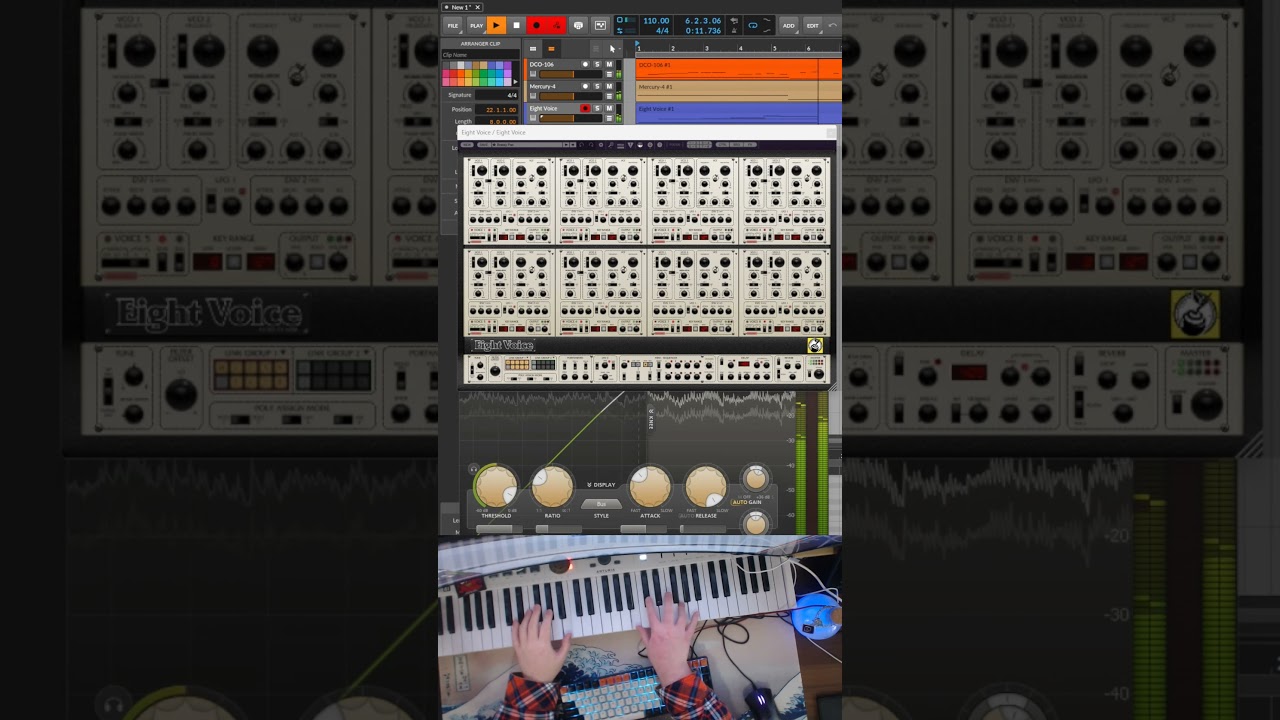Click the lane icon on DCO-106 track
This screenshot has height=720, width=1280.
click(609, 74)
